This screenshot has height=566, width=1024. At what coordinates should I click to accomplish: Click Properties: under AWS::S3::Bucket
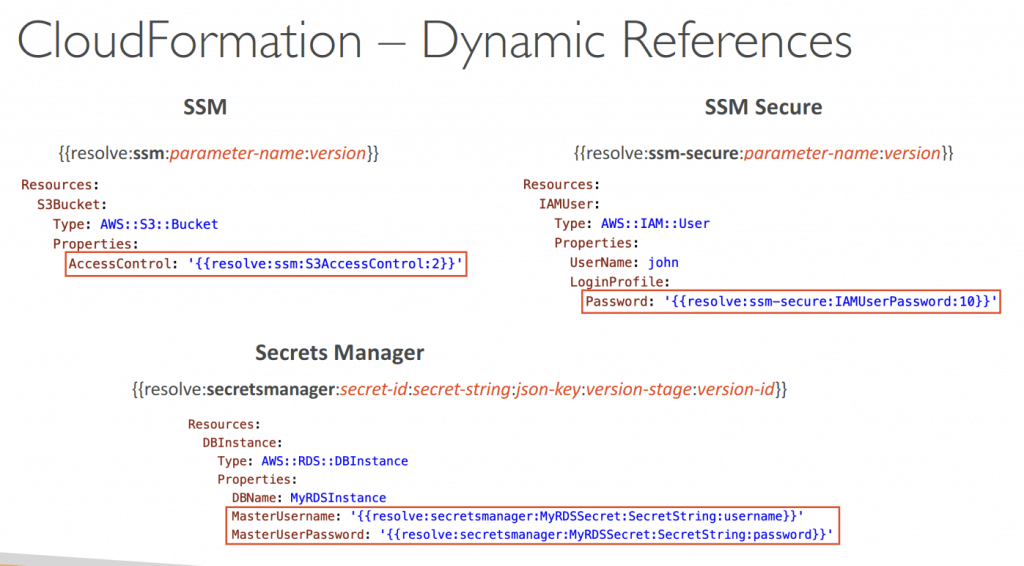point(95,244)
